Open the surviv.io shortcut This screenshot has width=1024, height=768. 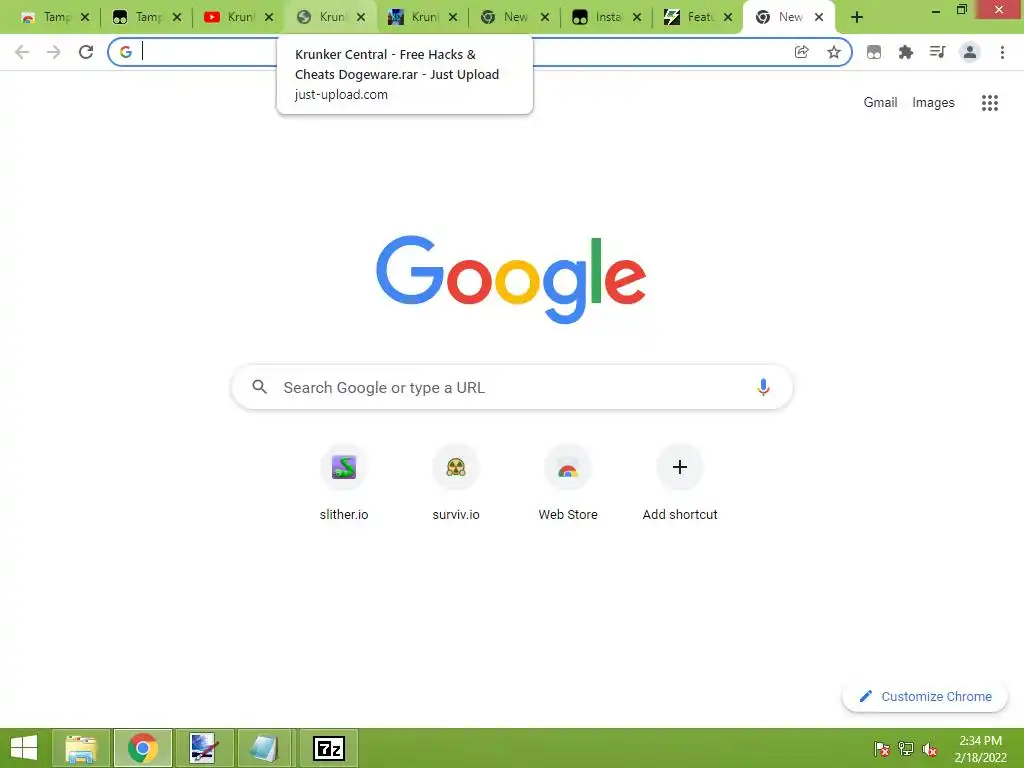pos(456,482)
